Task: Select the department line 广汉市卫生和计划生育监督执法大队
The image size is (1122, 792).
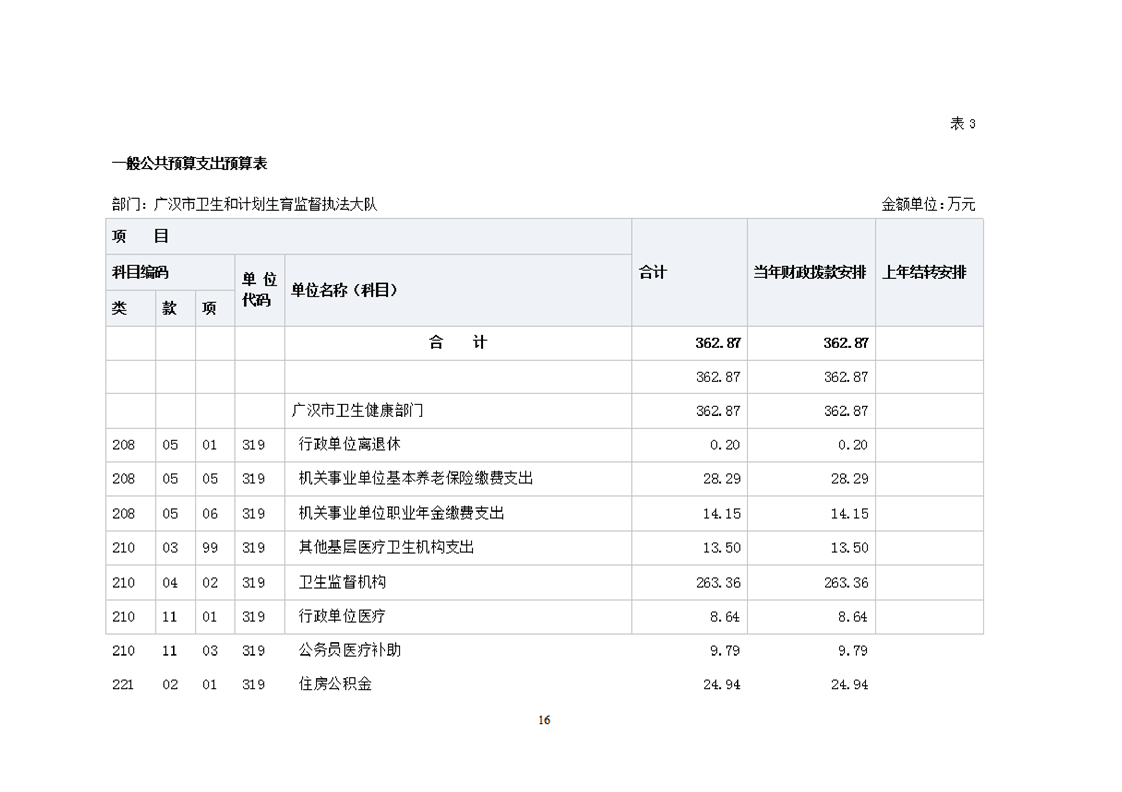Action: (244, 205)
